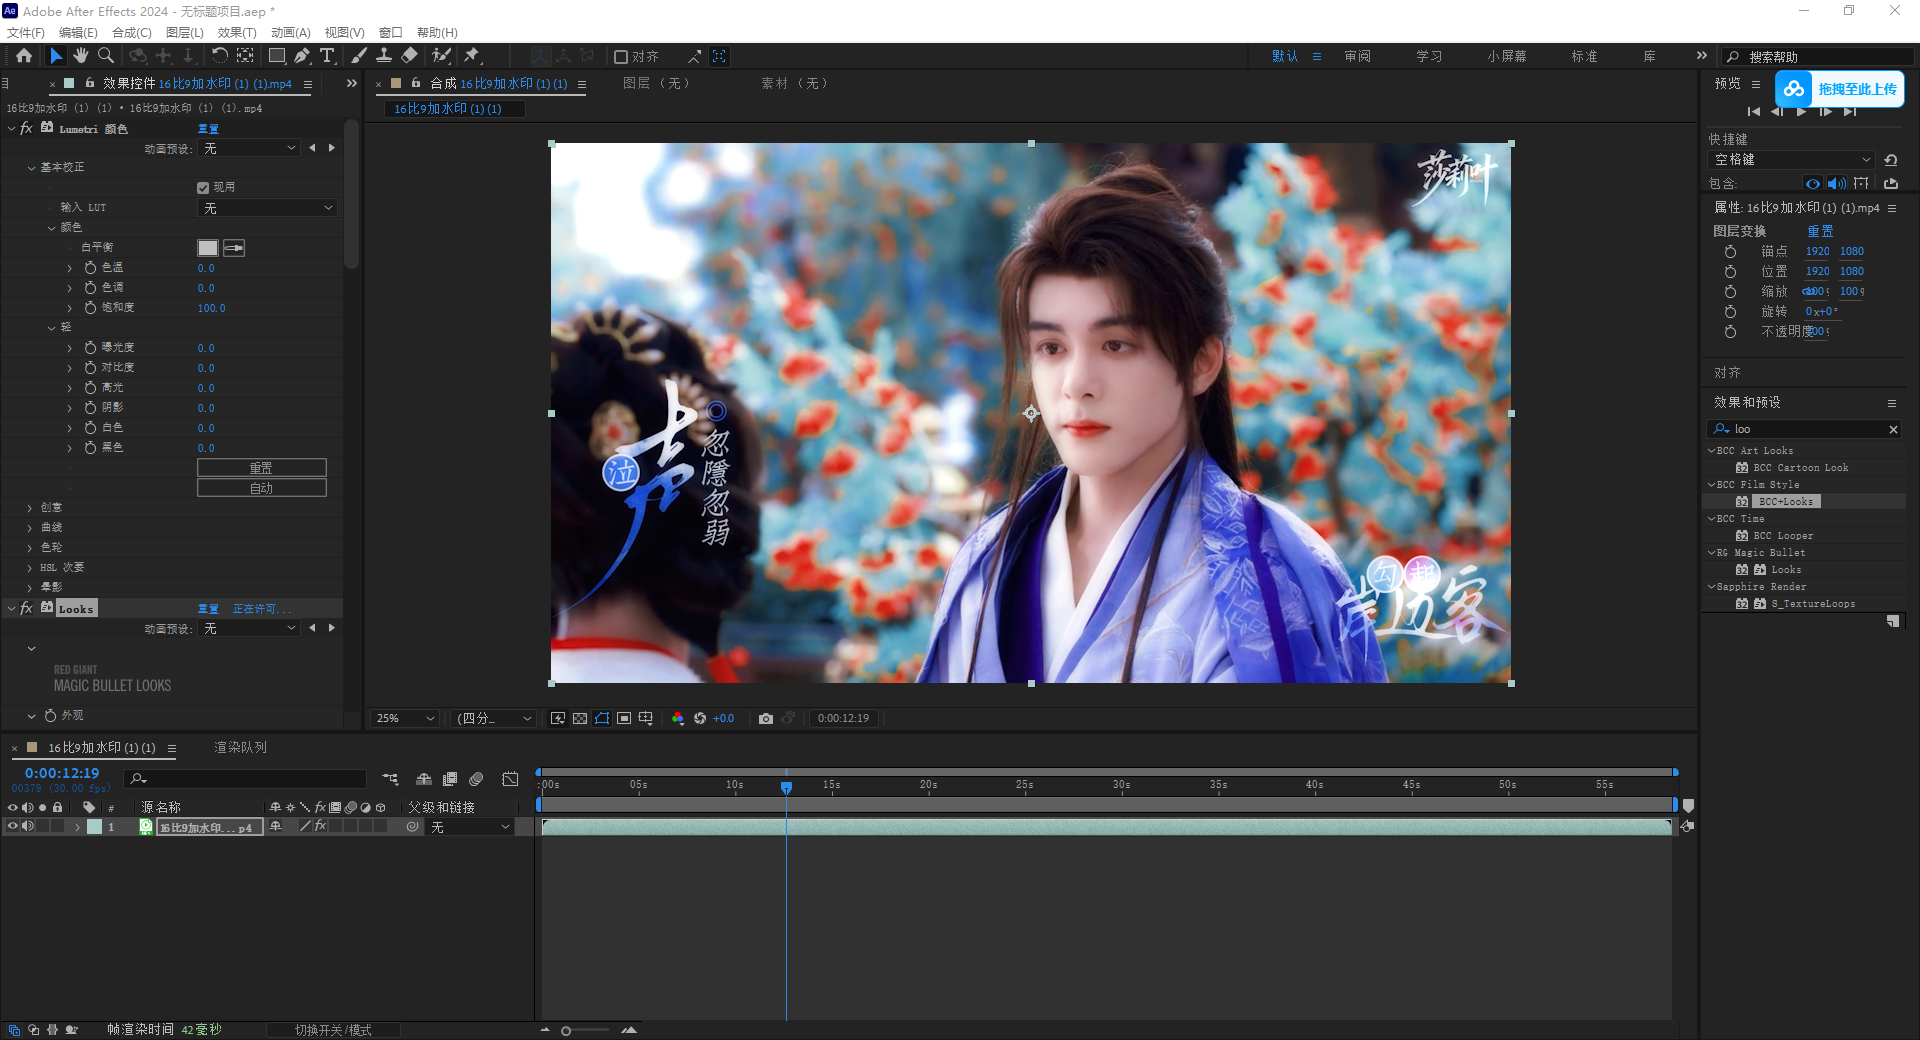This screenshot has height=1040, width=1920.
Task: Click 重置 link for Lumetri 颜色 effect
Action: [x=208, y=129]
